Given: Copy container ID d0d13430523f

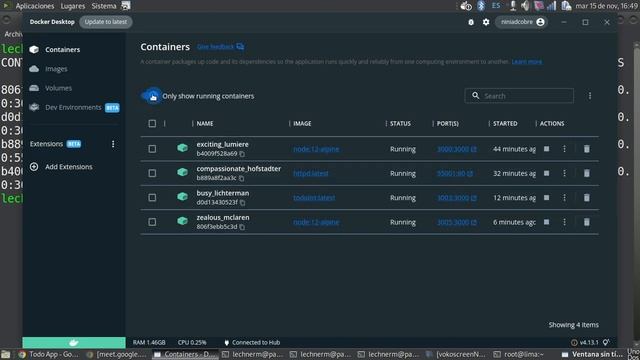Looking at the screenshot, I should (242, 203).
